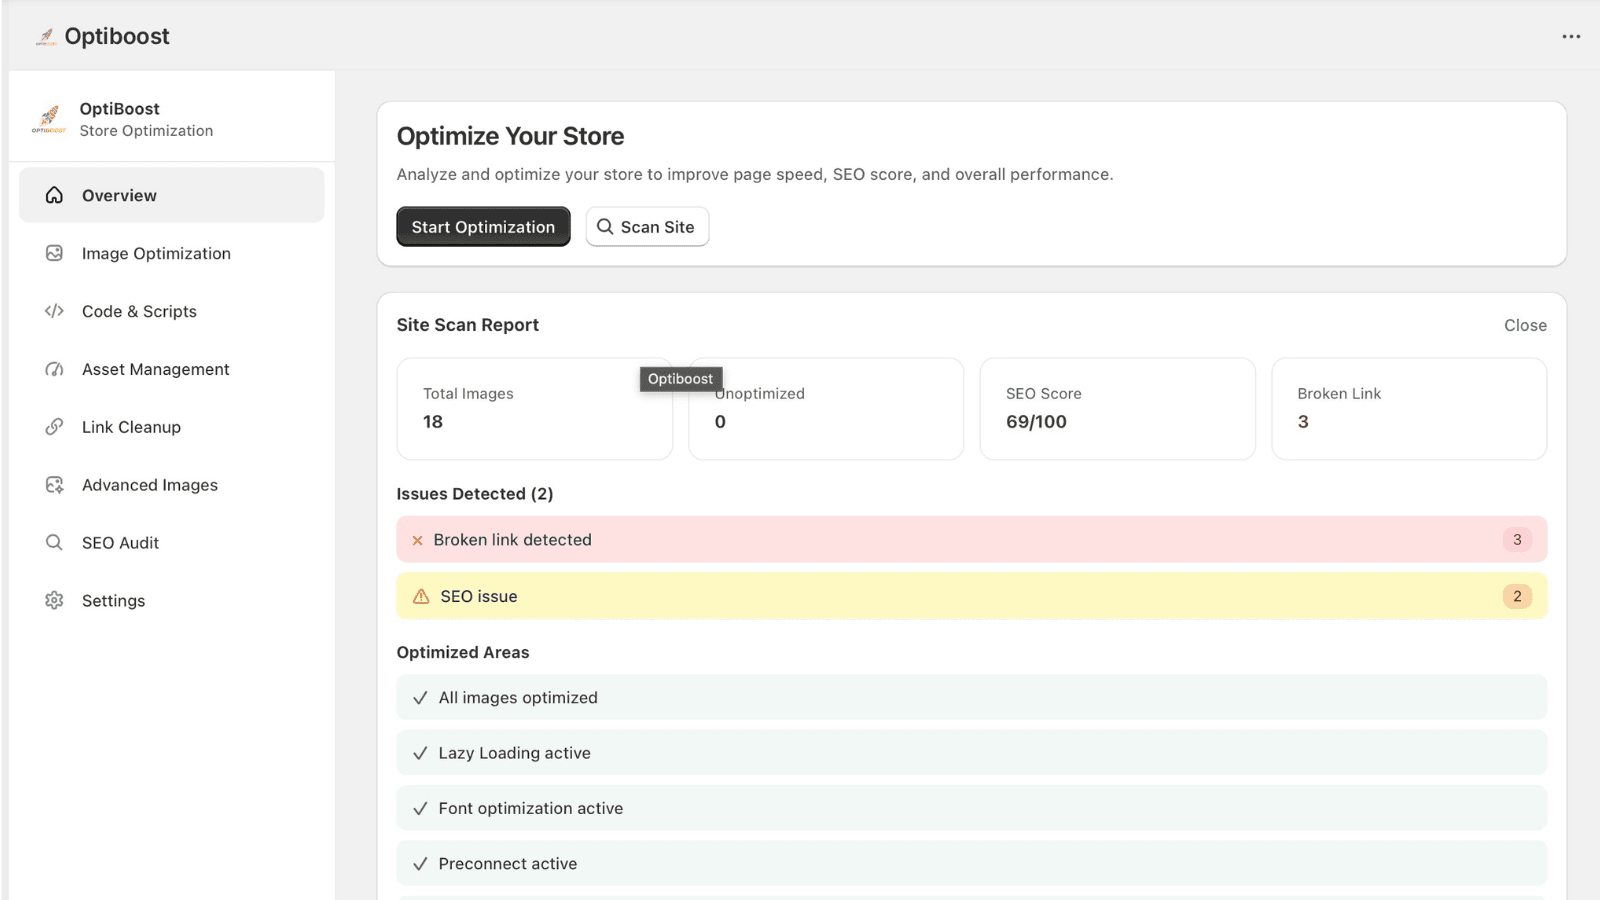Select the SEO Score 69/100 card

tap(1117, 409)
